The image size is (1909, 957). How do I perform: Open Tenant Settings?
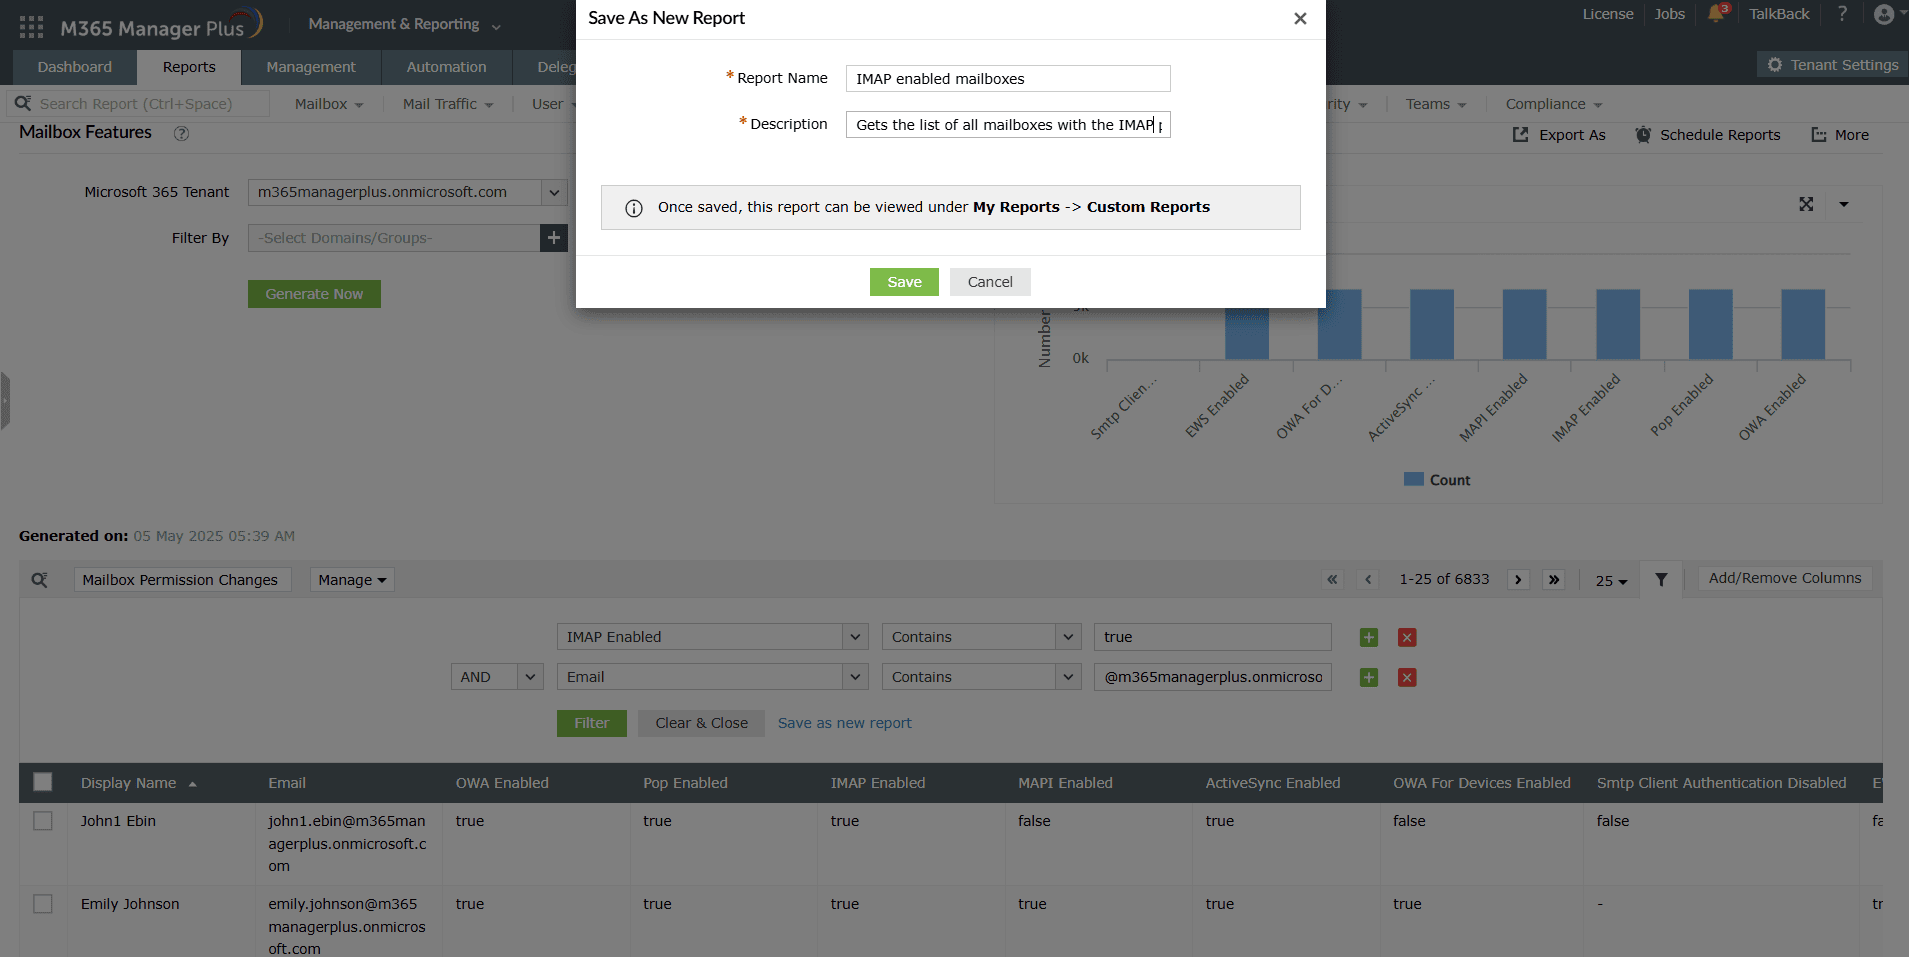(x=1830, y=63)
